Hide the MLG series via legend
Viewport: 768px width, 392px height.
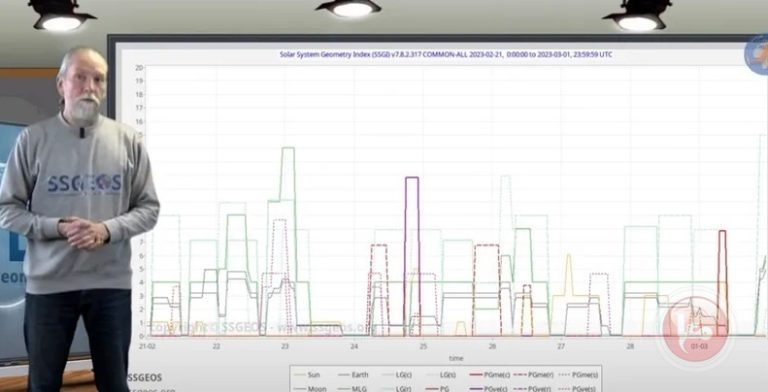tap(354, 389)
